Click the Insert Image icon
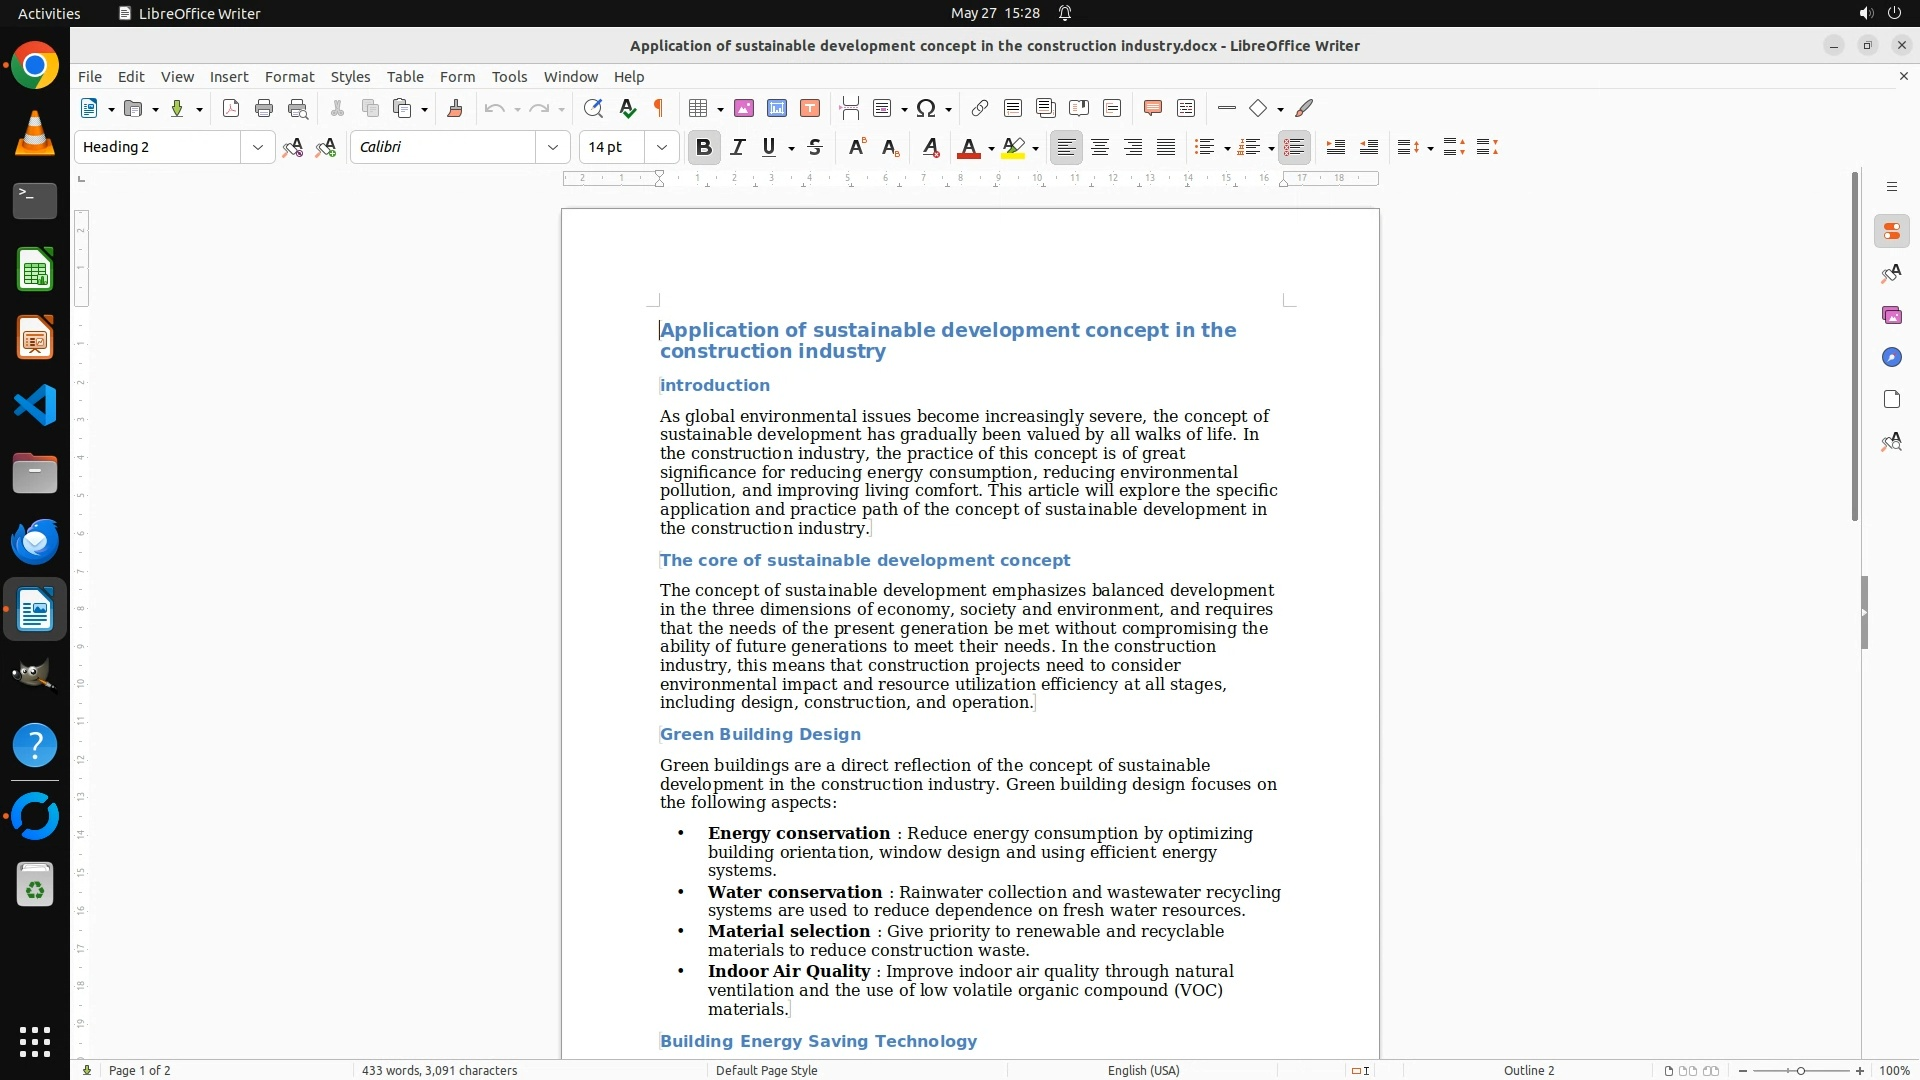 [x=744, y=108]
